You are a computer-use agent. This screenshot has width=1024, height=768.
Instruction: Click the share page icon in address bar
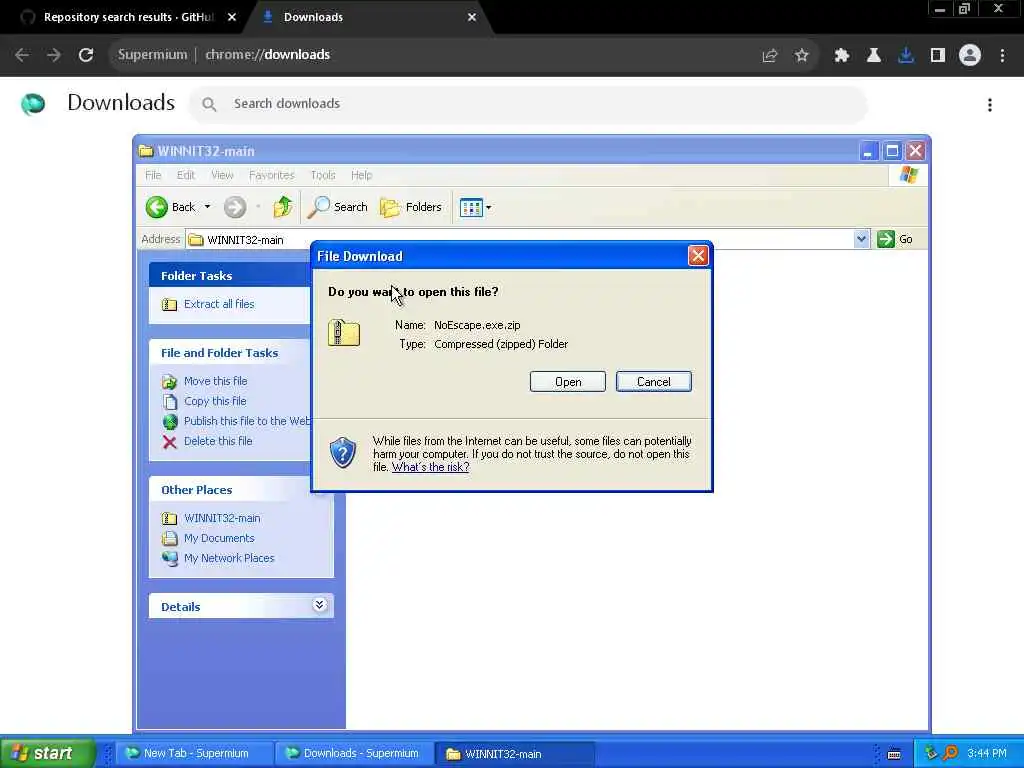coord(770,56)
